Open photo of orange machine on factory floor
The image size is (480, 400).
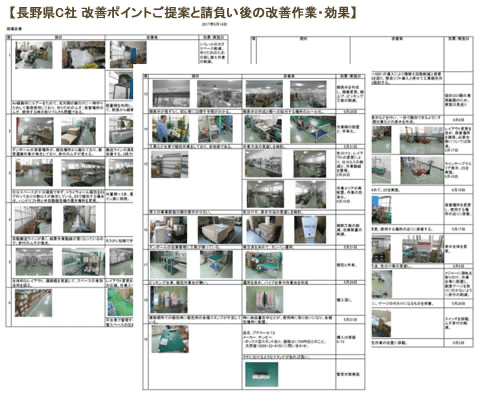422,140
